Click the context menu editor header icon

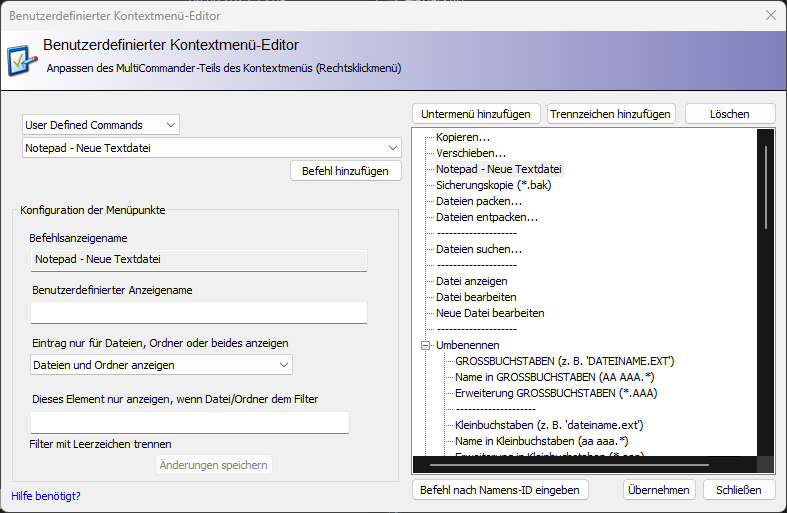point(21,58)
